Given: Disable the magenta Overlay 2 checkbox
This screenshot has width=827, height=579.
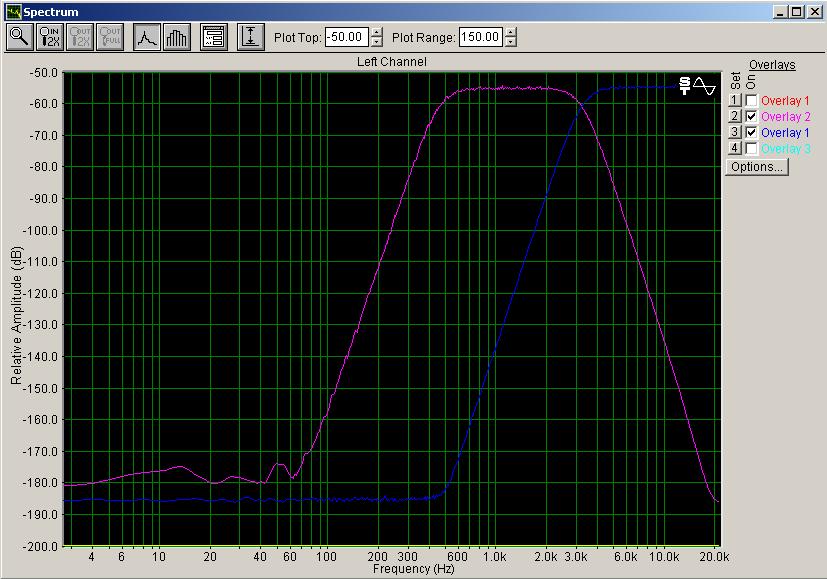Looking at the screenshot, I should click(752, 116).
